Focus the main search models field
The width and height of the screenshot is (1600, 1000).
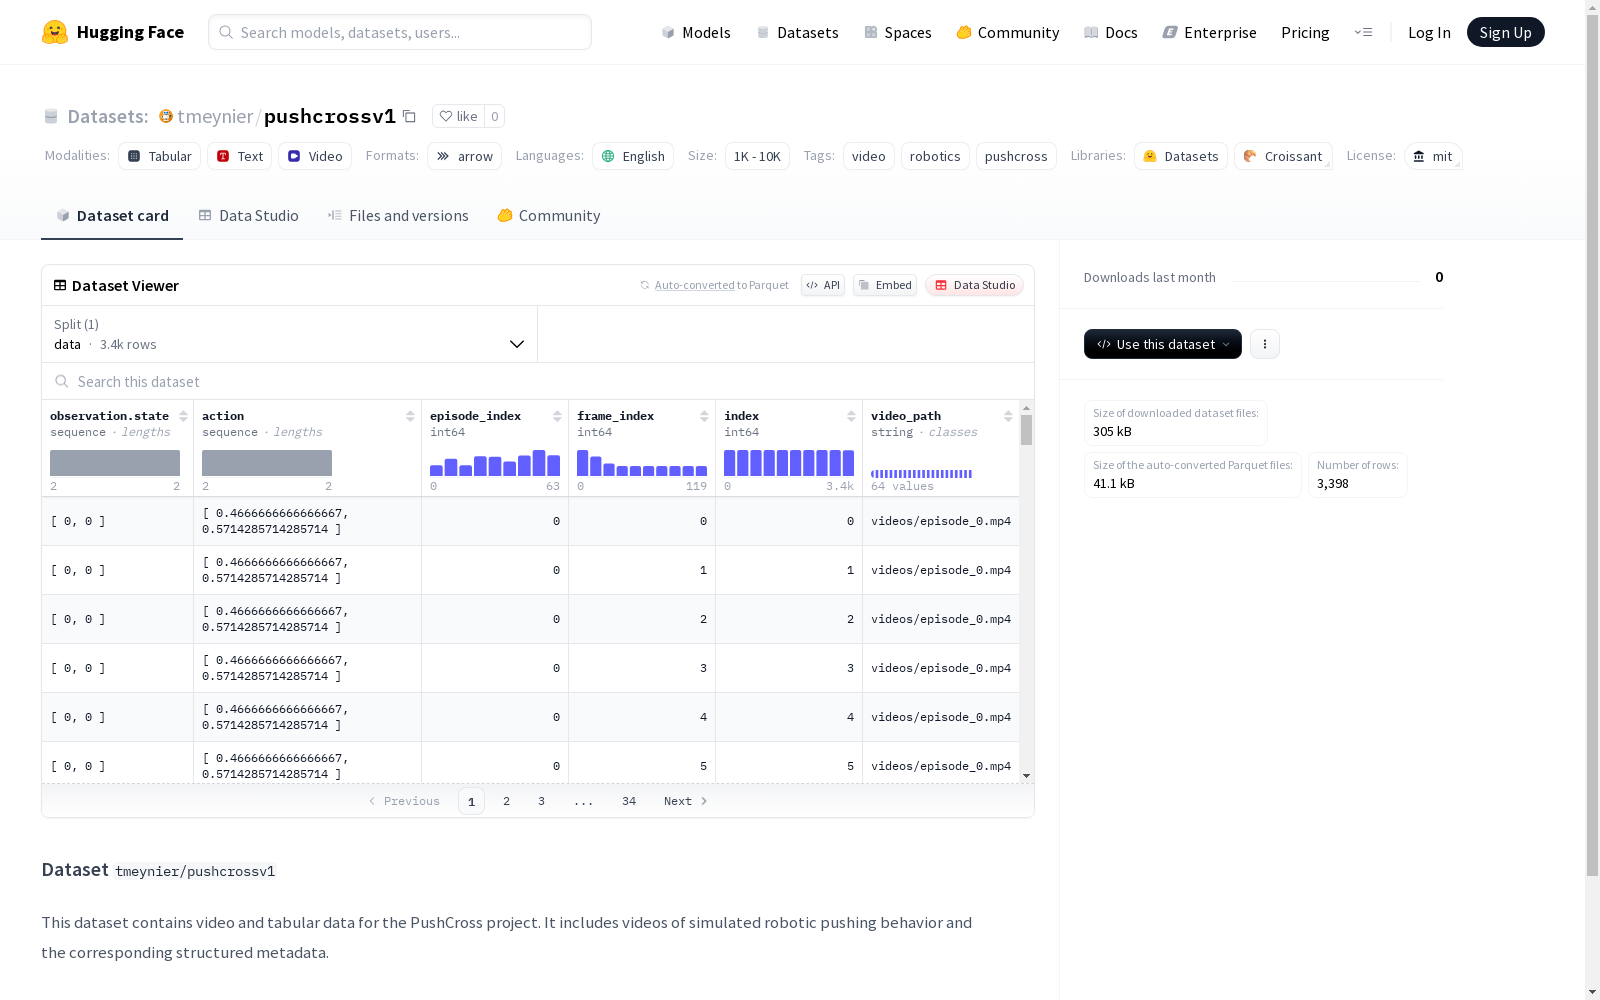pyautogui.click(x=400, y=32)
